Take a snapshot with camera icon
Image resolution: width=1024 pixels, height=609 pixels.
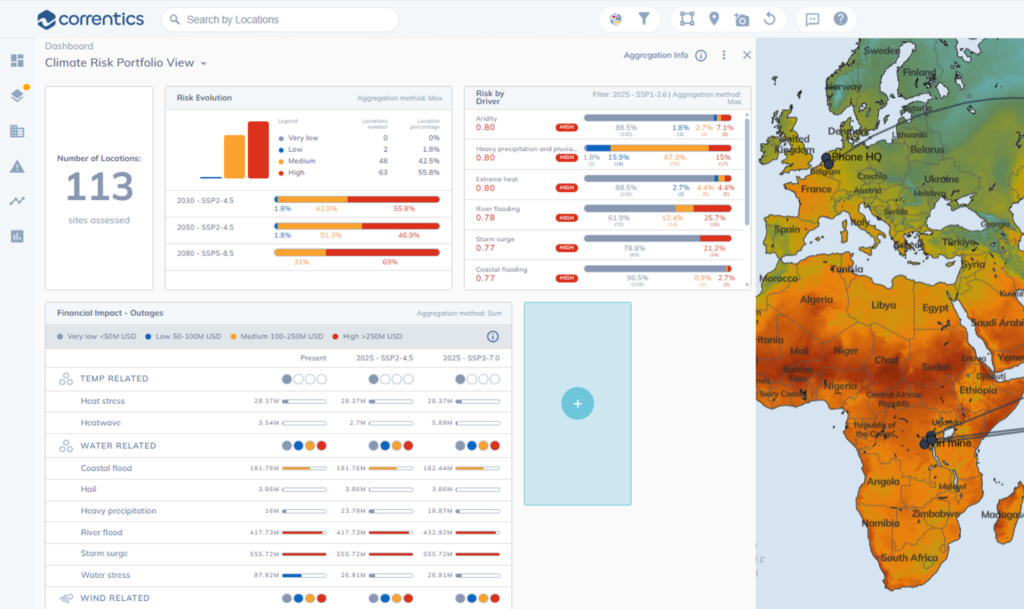point(741,20)
